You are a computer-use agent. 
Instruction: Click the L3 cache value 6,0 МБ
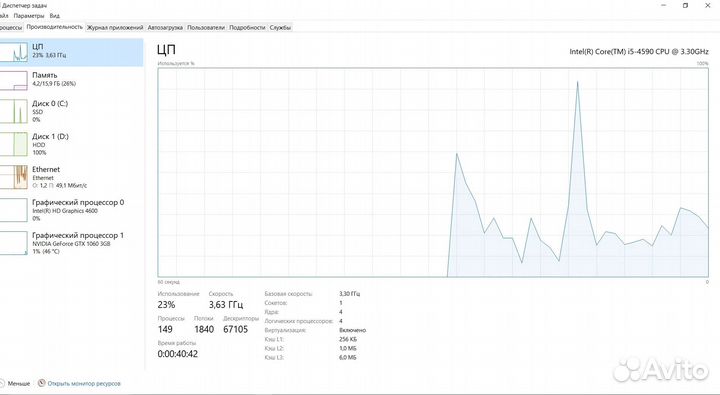[348, 357]
